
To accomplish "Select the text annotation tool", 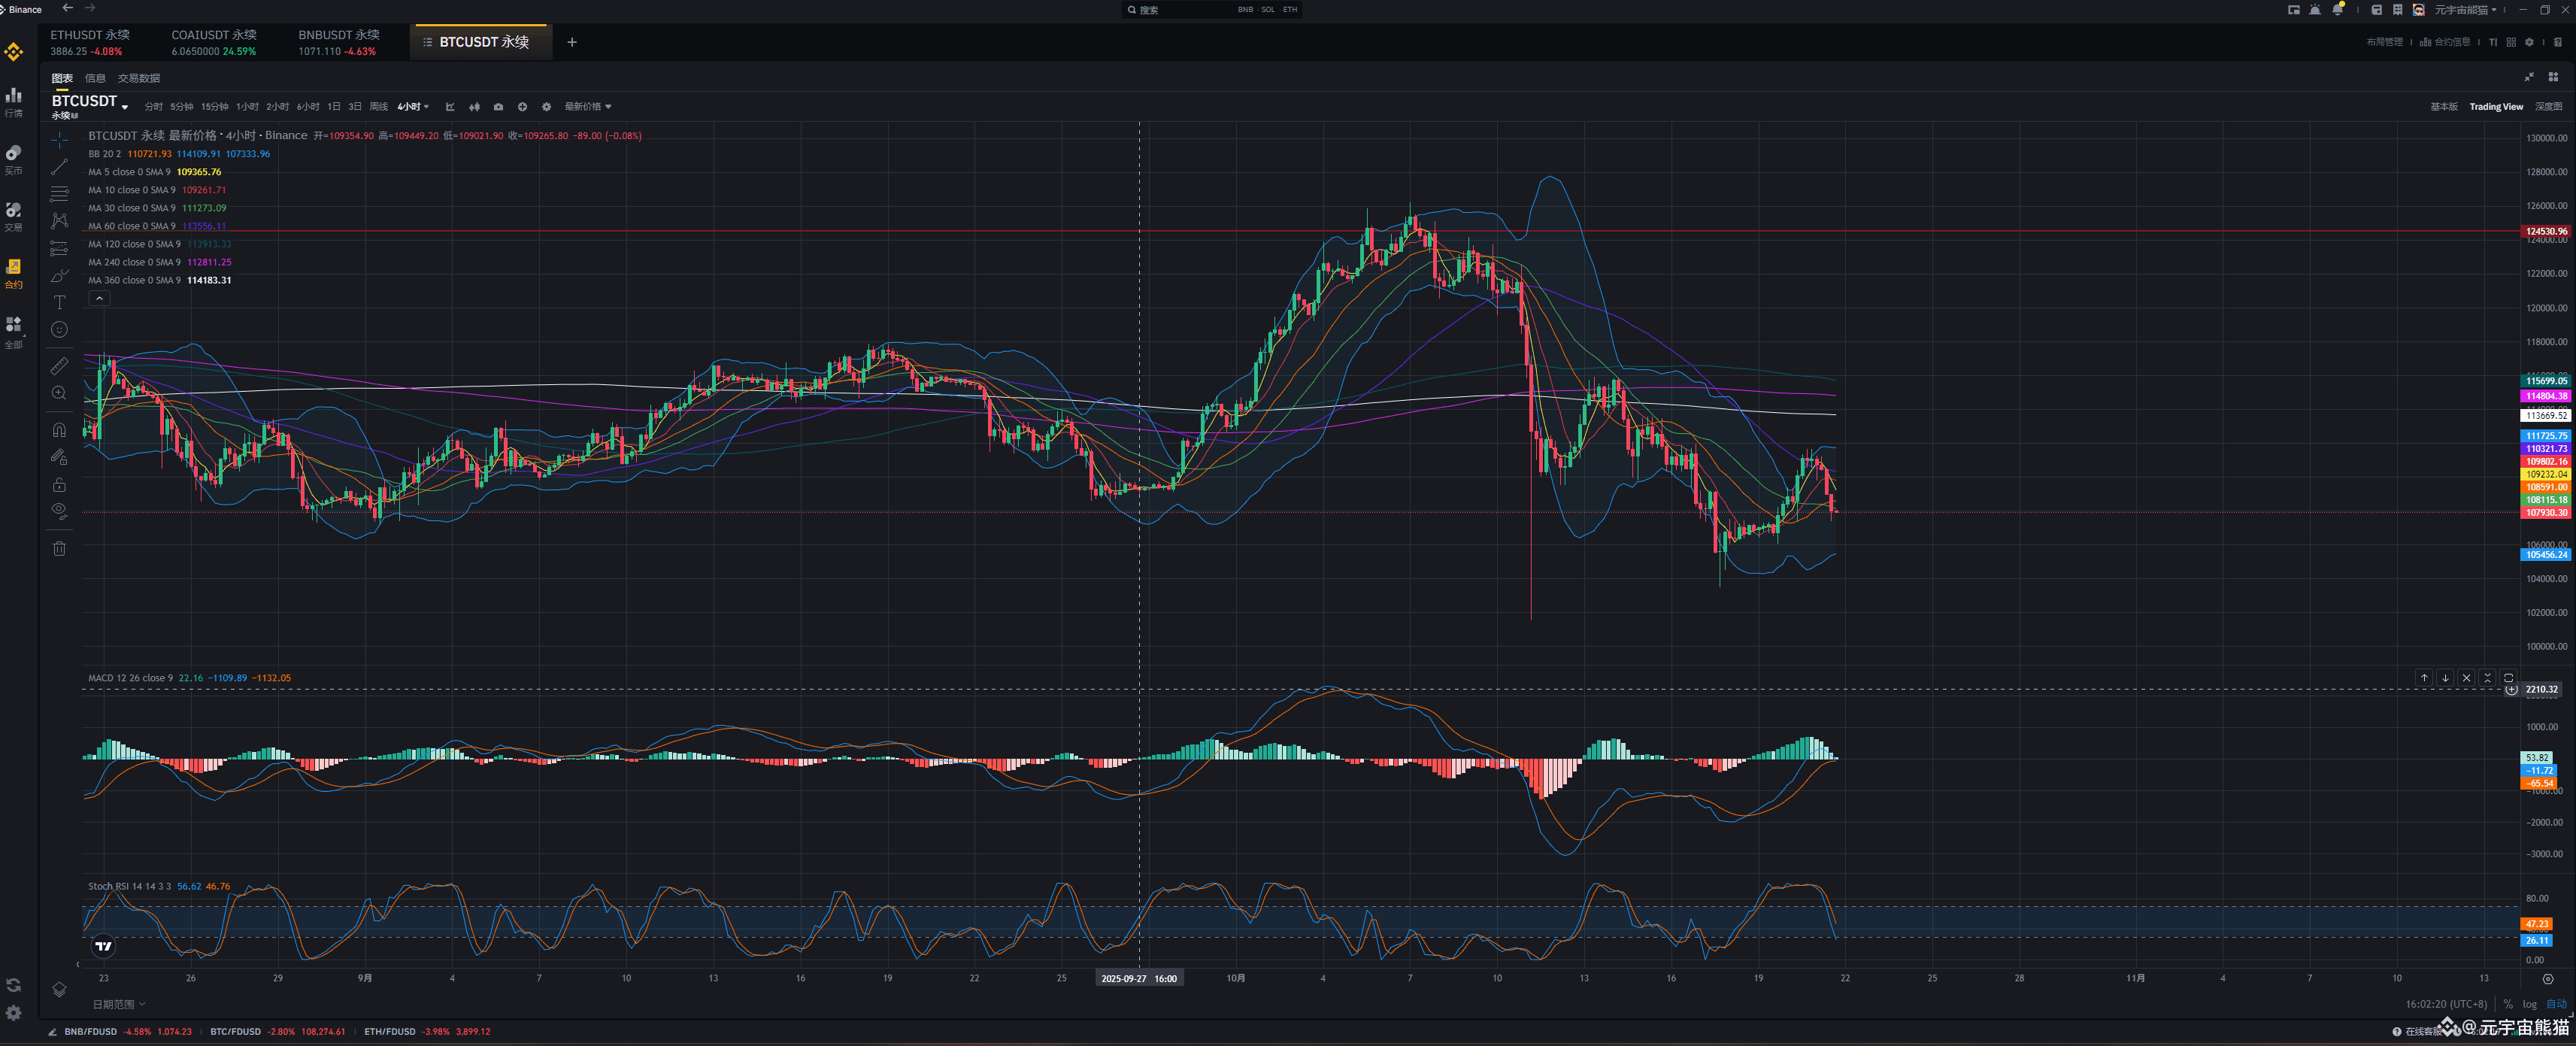I will 59,302.
